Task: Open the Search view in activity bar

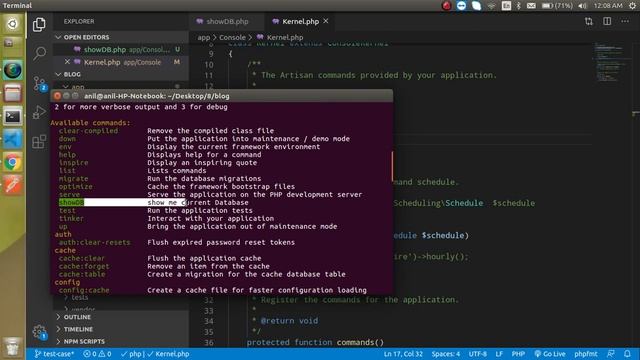Action: click(x=39, y=53)
